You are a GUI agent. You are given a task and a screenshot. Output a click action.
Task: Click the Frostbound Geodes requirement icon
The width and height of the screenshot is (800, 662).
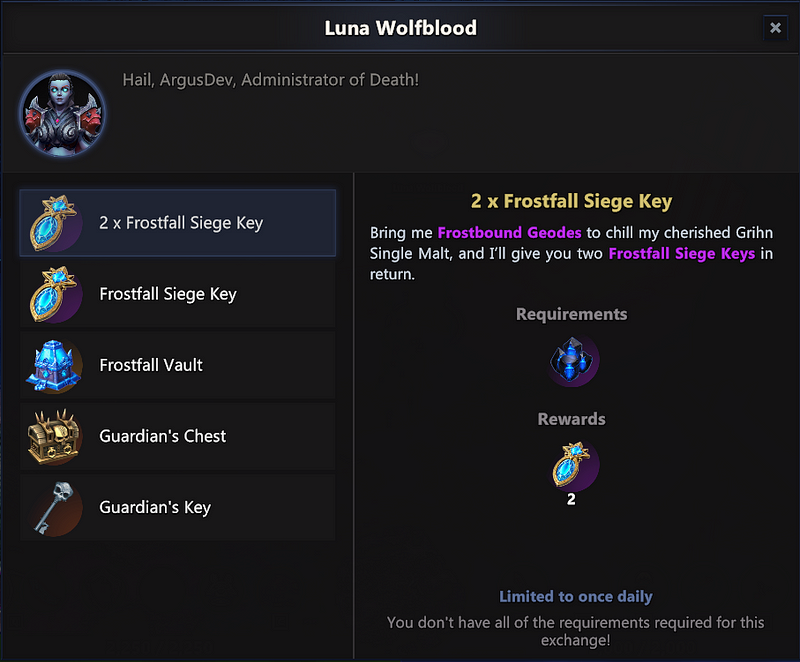tap(572, 361)
